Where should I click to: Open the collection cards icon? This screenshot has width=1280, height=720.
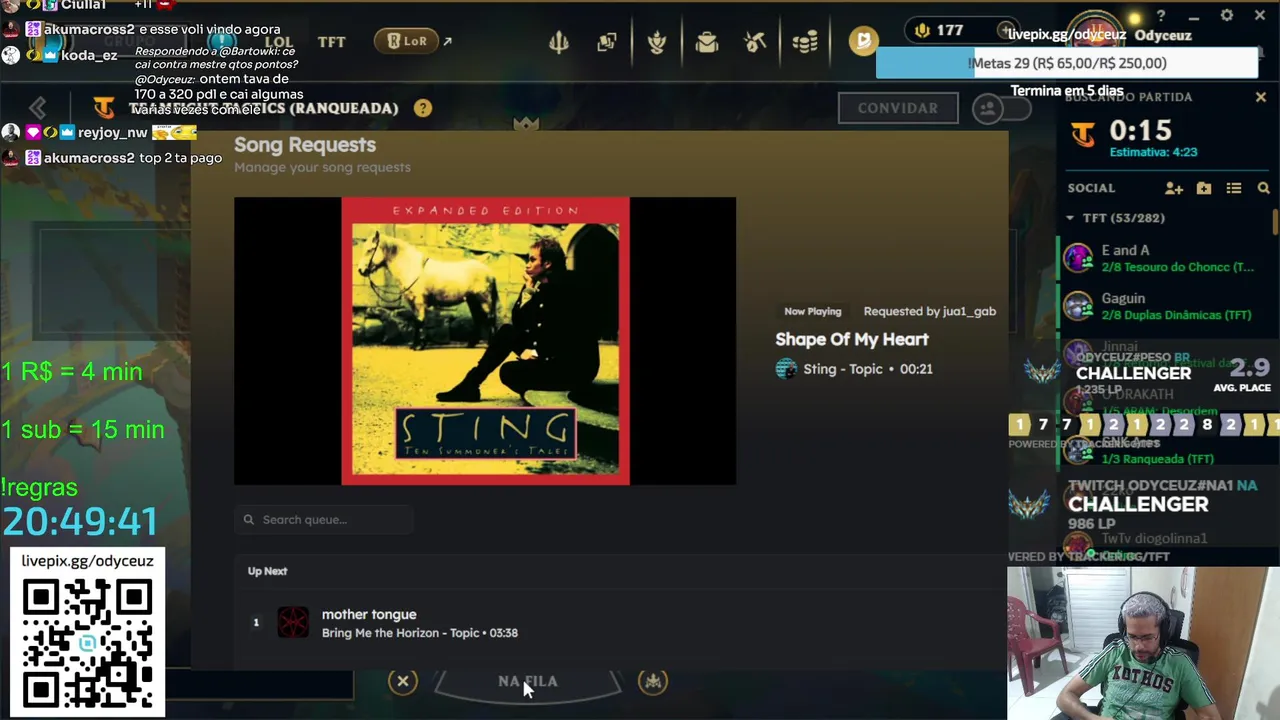point(607,42)
